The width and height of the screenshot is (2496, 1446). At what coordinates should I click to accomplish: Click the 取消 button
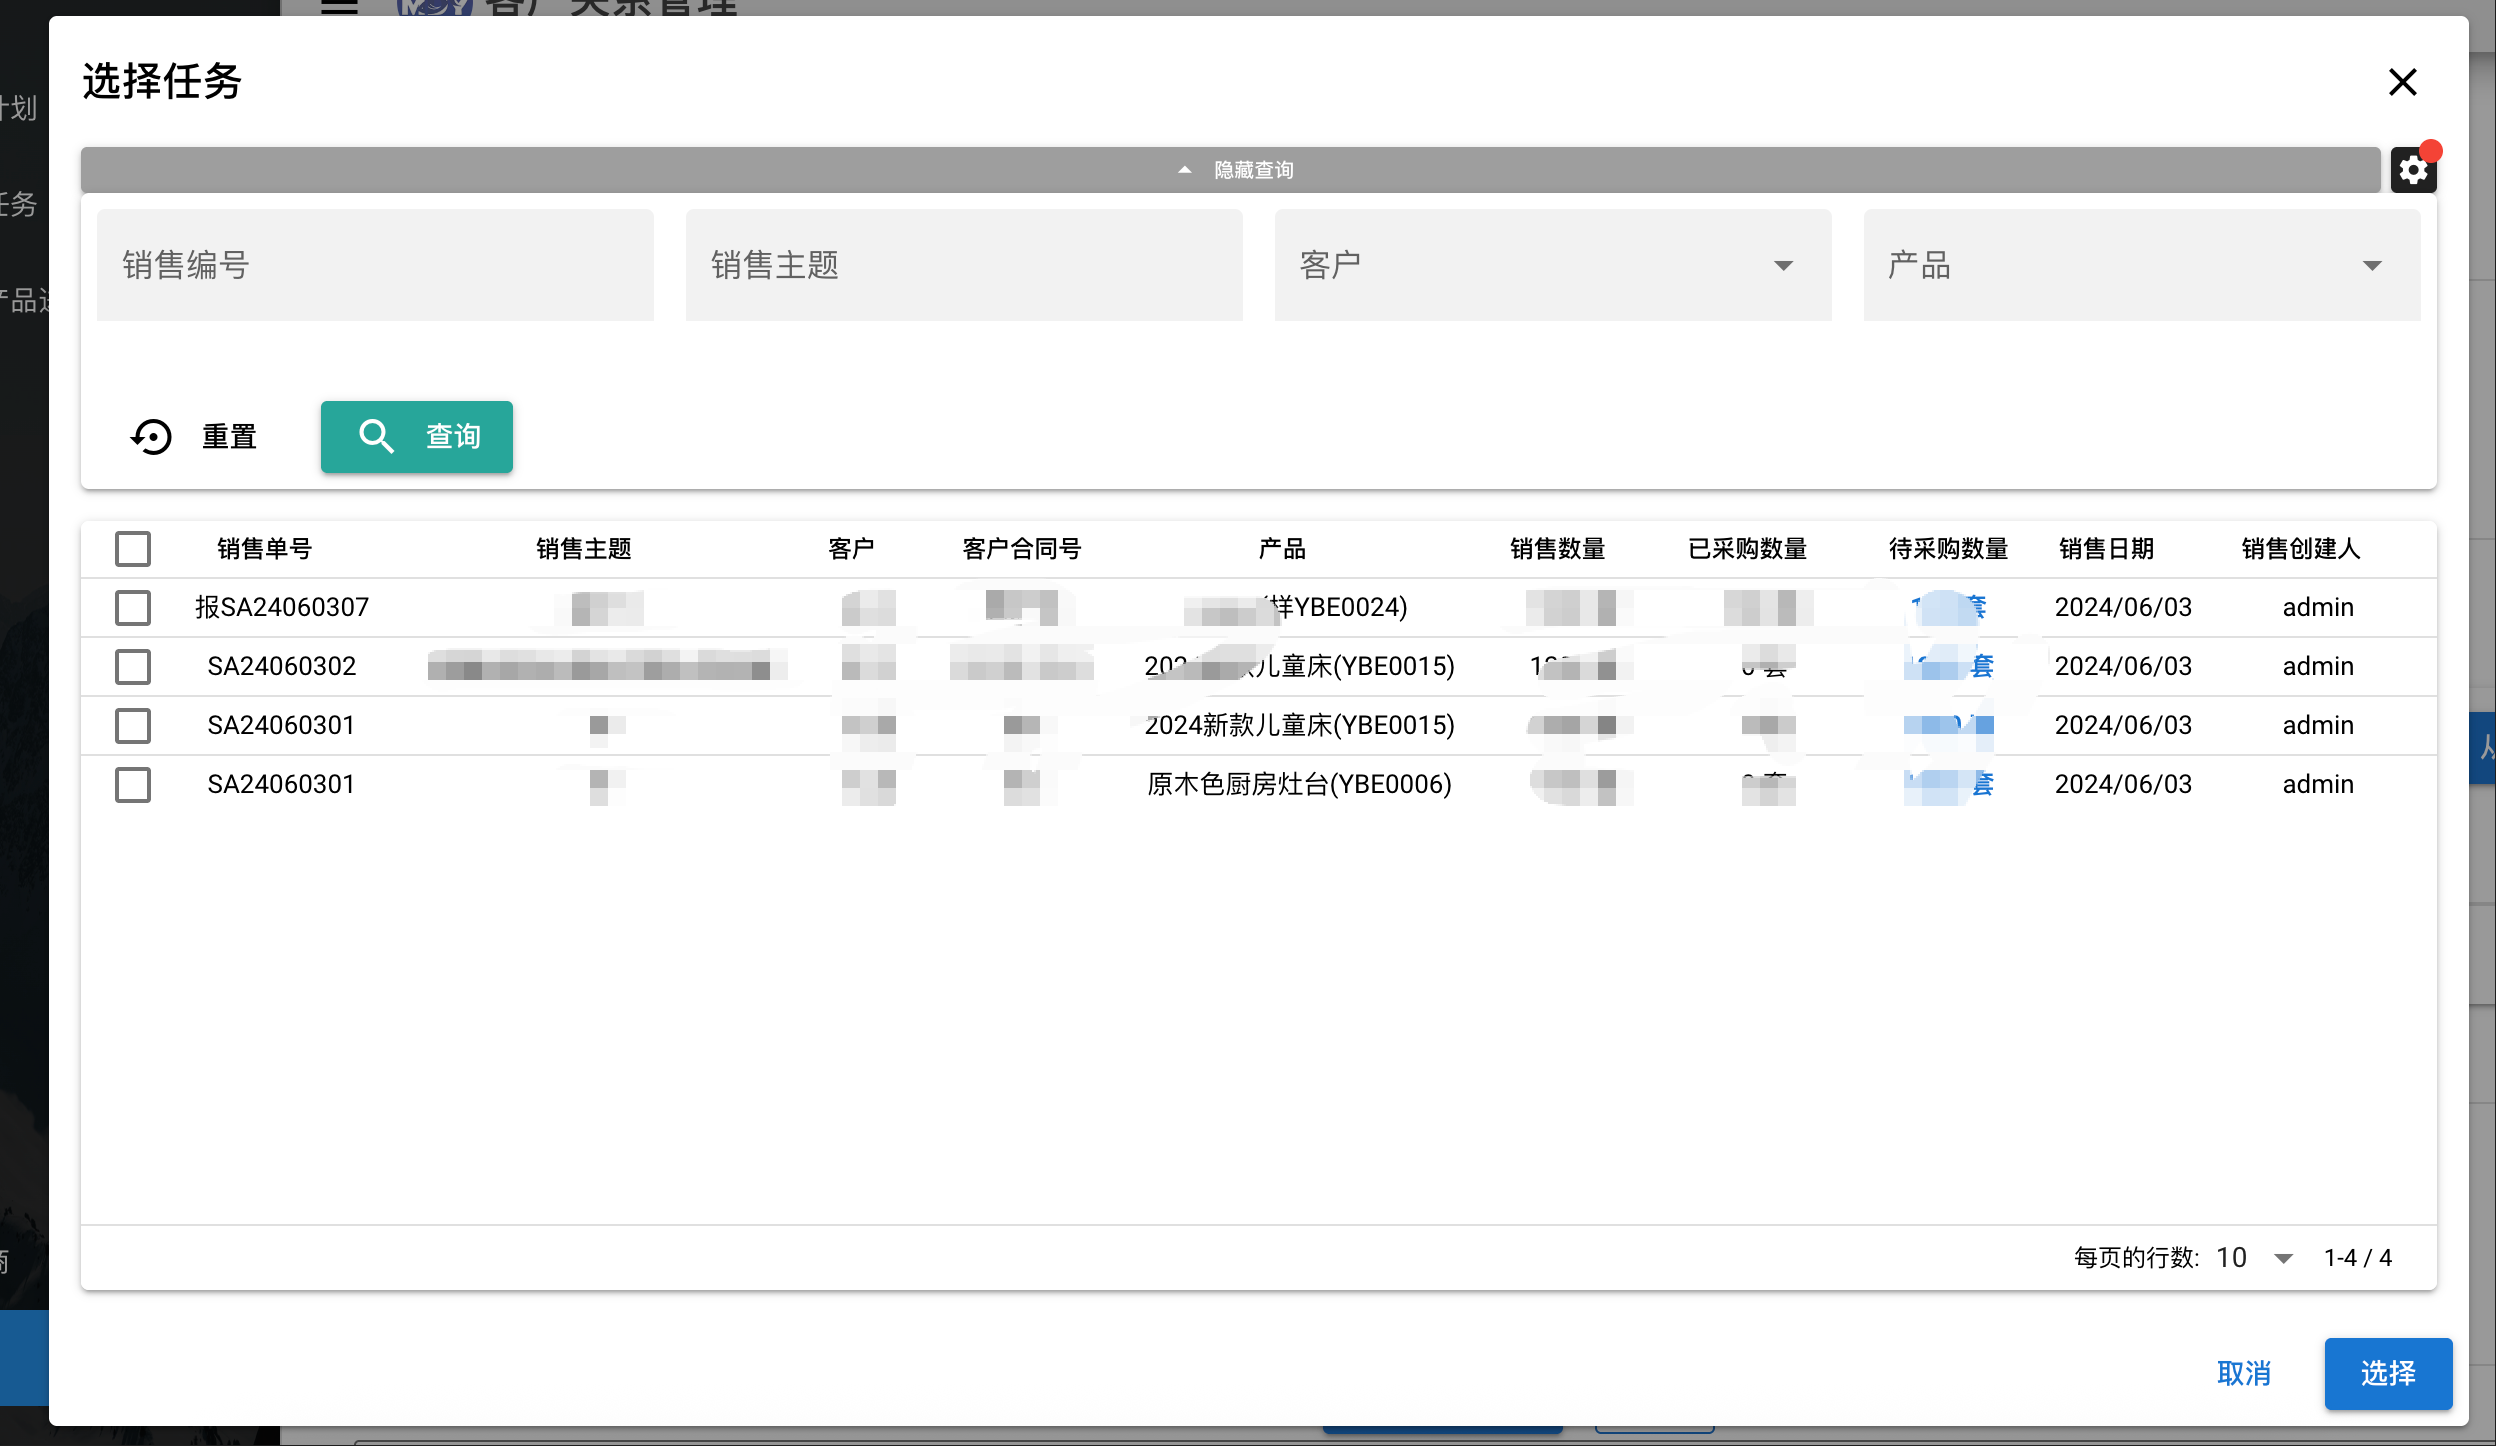[x=2244, y=1373]
